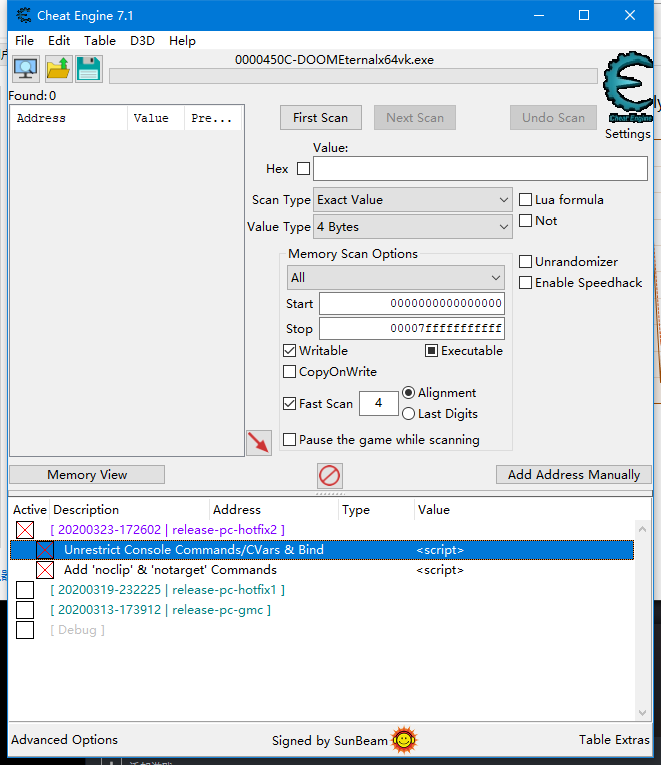Click the scan Value input field
This screenshot has height=765, width=661.
481,169
